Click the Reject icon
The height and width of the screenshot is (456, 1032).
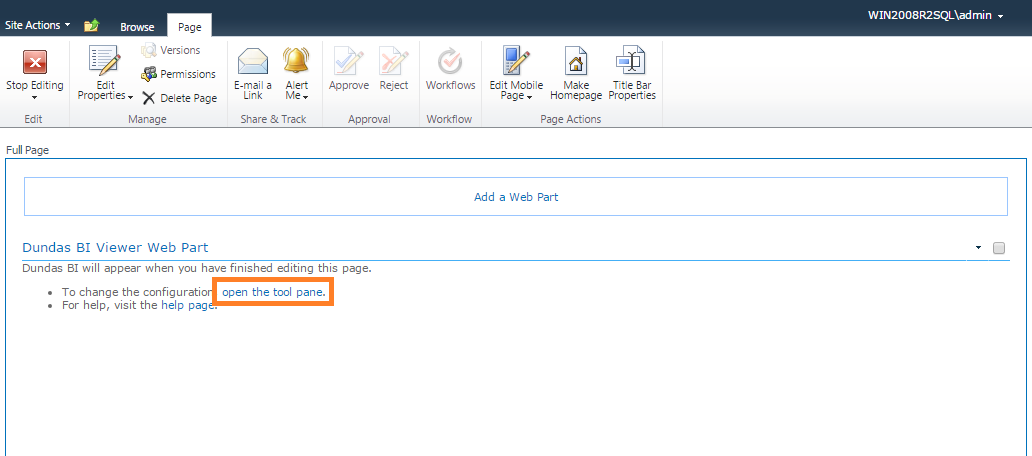[394, 61]
